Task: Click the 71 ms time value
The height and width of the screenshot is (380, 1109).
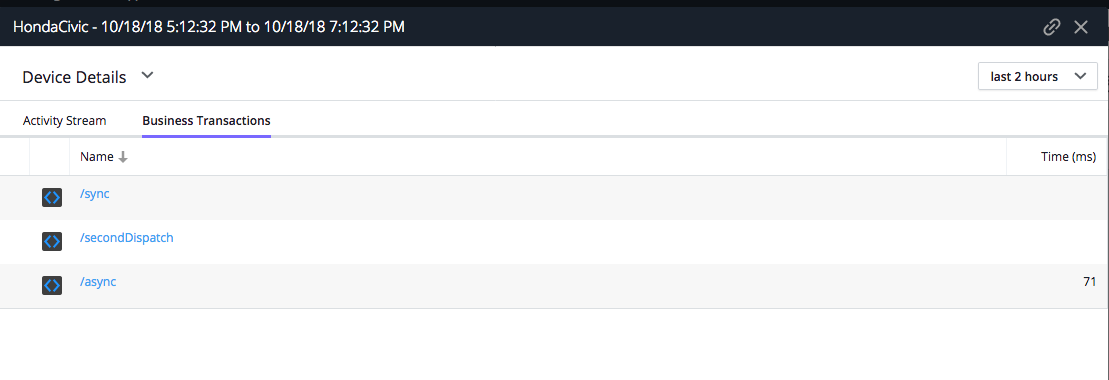Action: [x=1089, y=282]
